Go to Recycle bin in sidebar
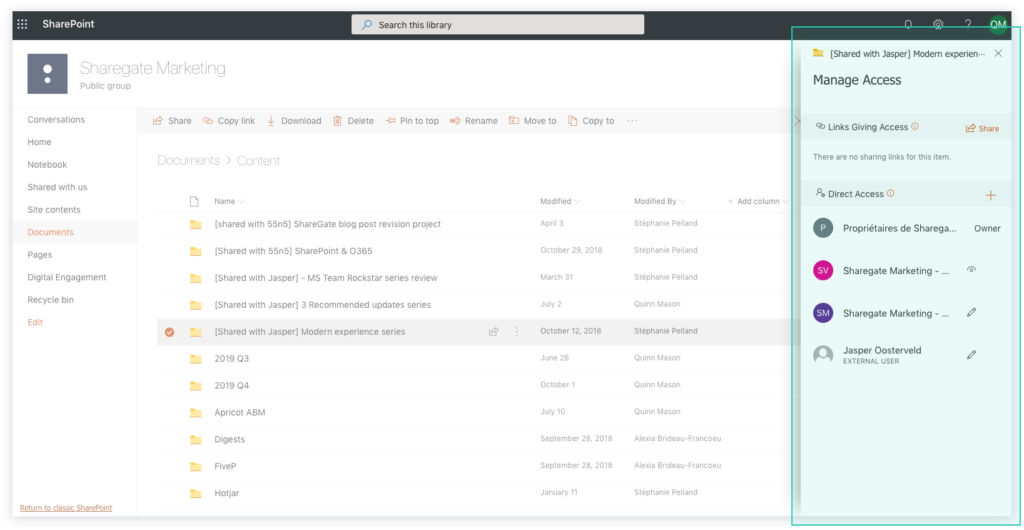 click(50, 300)
